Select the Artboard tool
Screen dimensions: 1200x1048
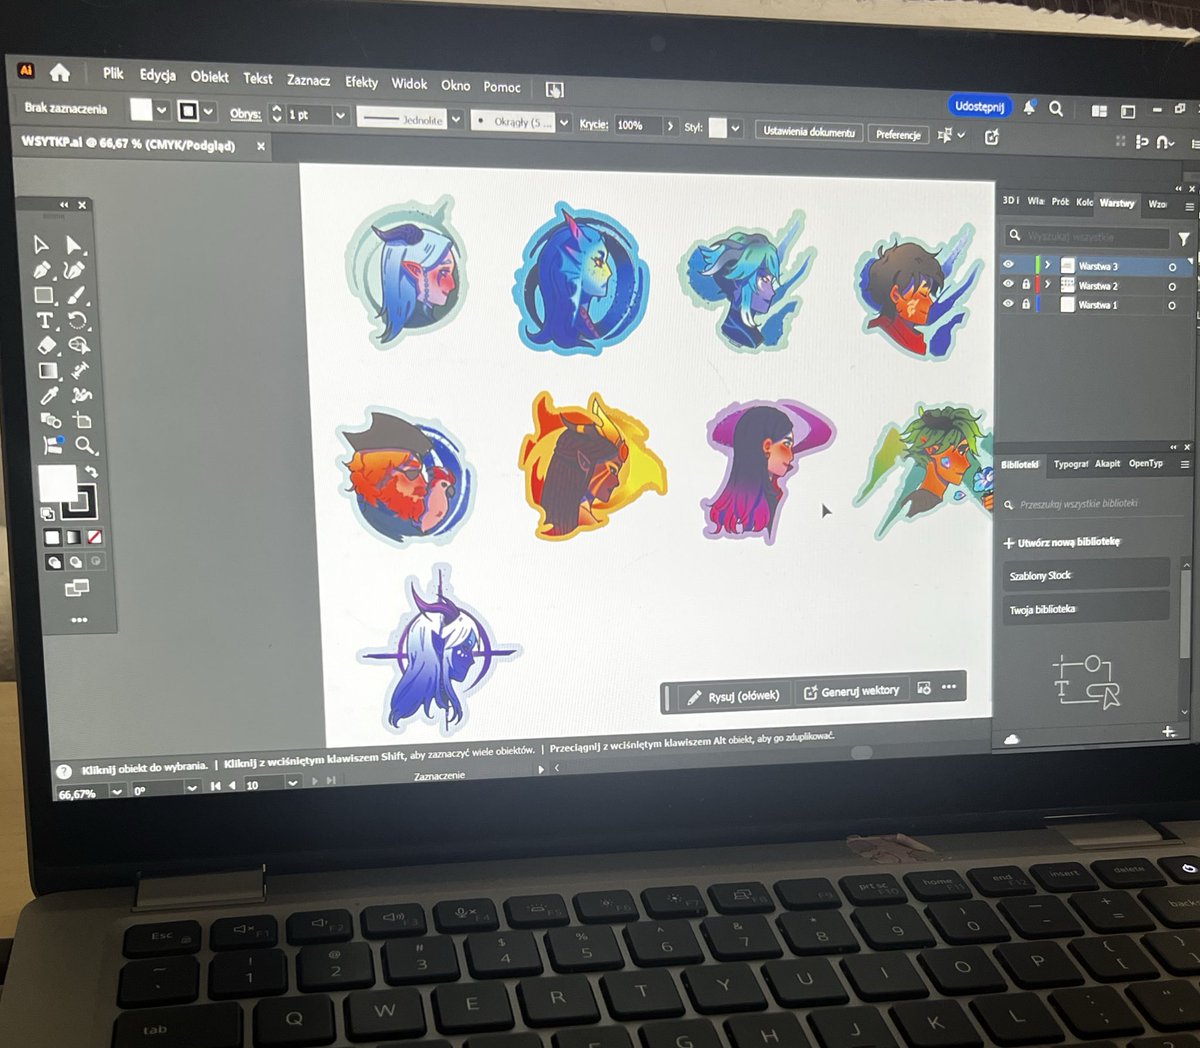83,418
